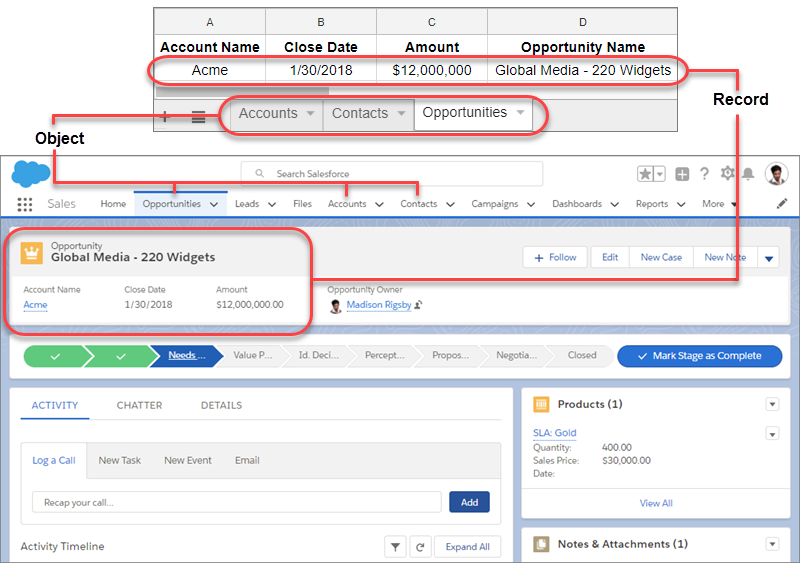Open the Opportunities nav tab dropdown chevron
This screenshot has height=563, width=802.
[214, 204]
